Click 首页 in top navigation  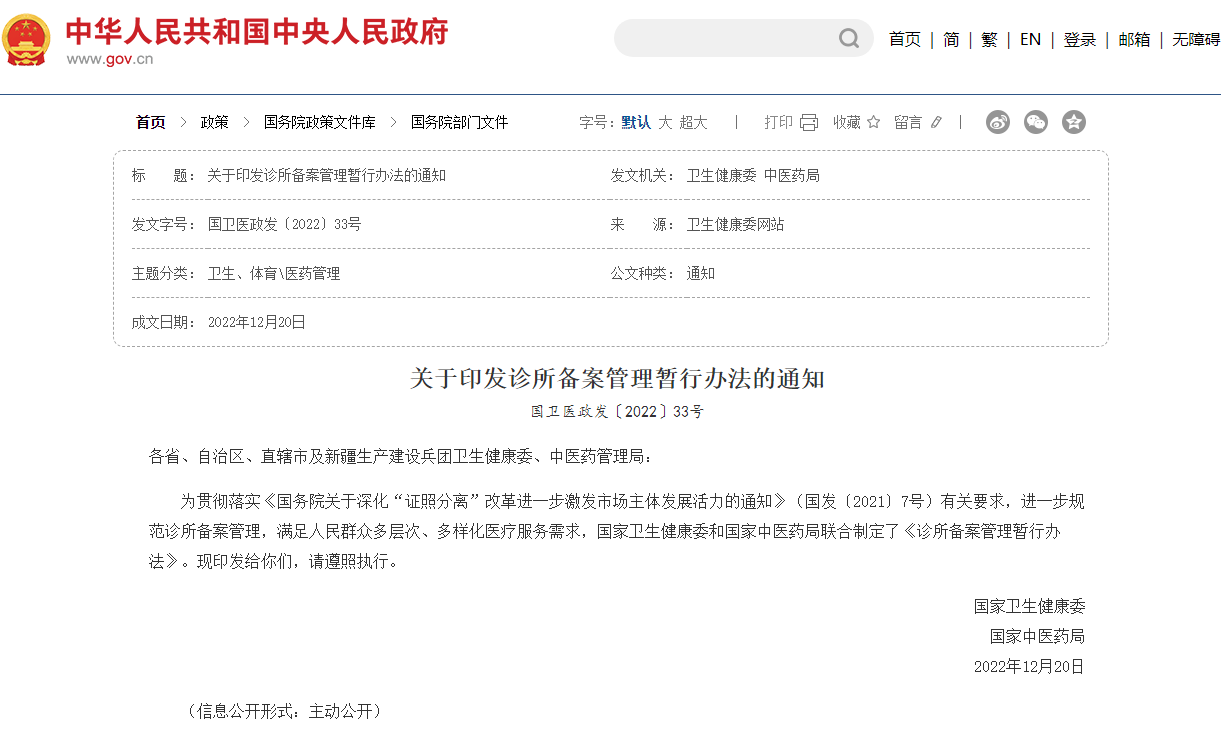click(x=905, y=39)
